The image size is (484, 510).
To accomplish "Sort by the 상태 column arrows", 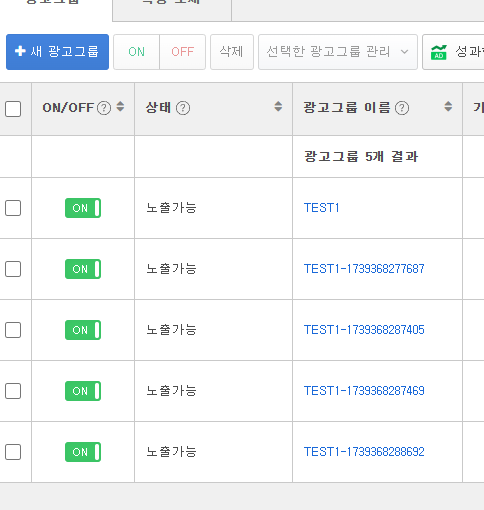I will pyautogui.click(x=278, y=107).
